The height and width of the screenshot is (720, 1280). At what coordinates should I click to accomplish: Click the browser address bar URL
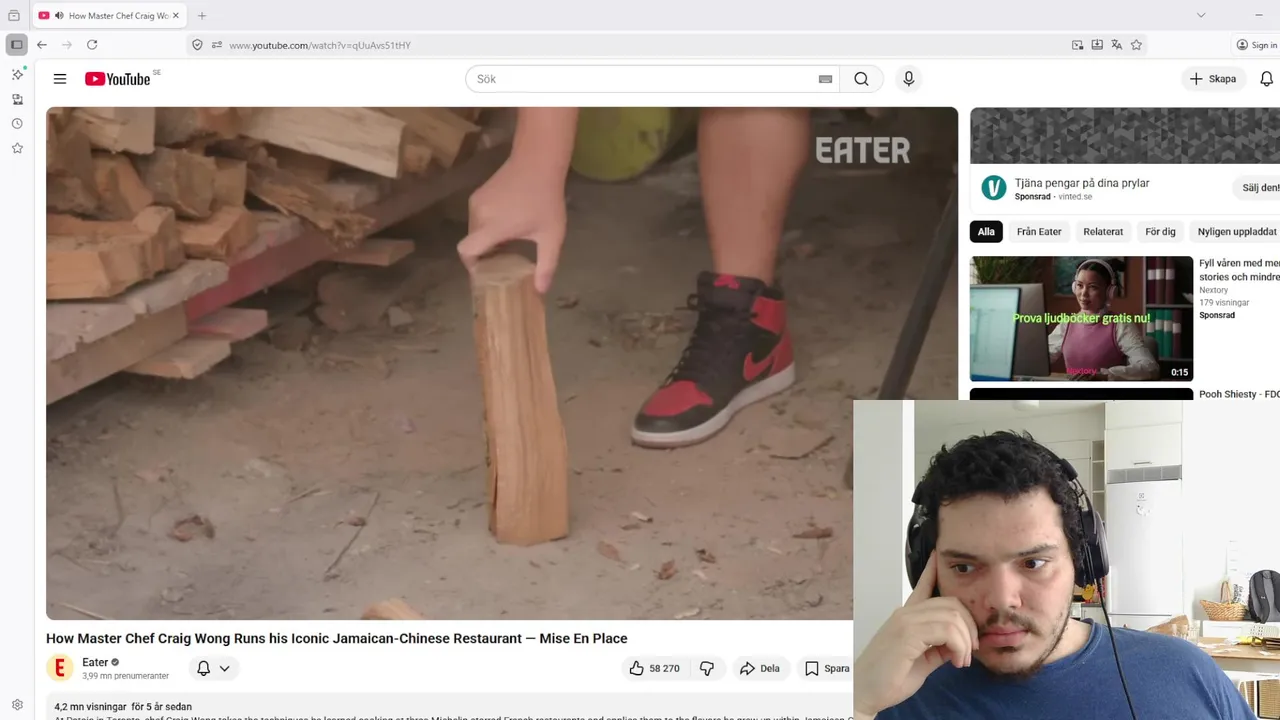[320, 45]
